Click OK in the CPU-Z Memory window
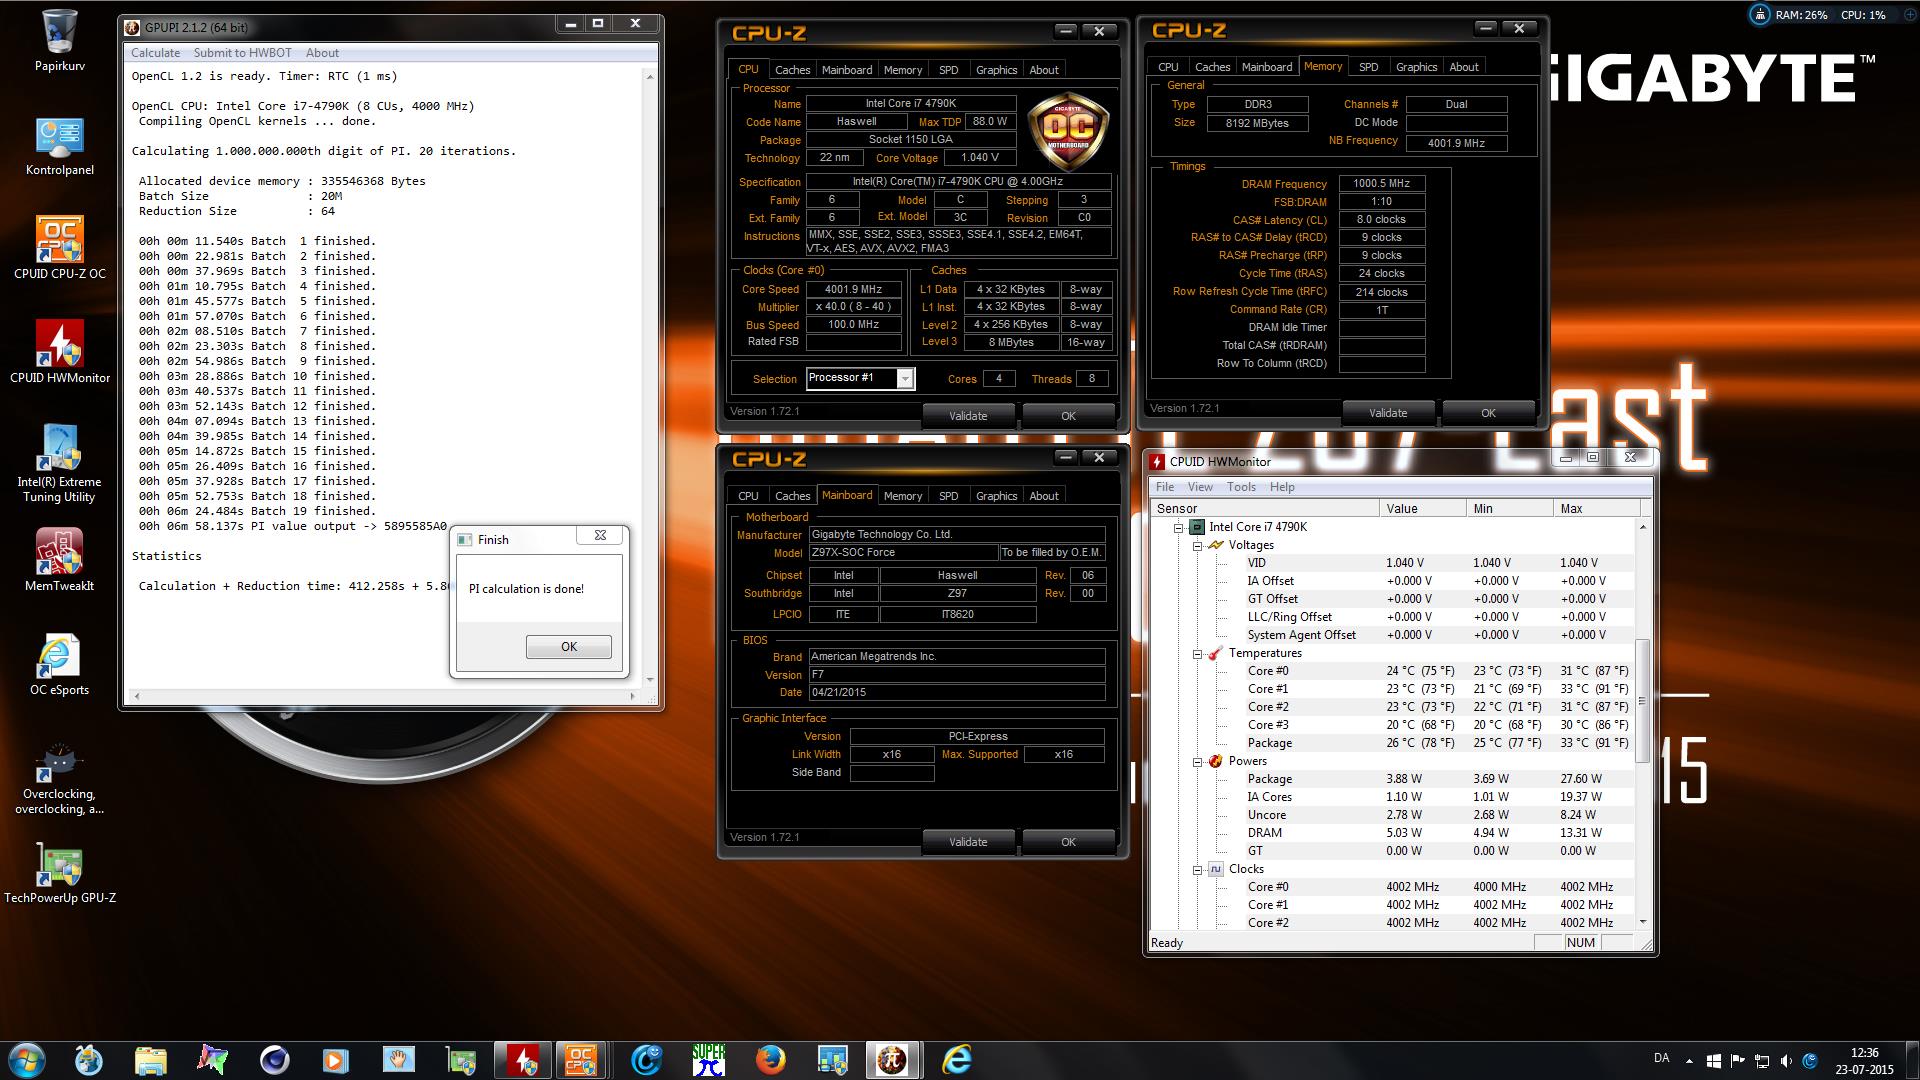Screen dimensions: 1920x1080 tap(1488, 413)
